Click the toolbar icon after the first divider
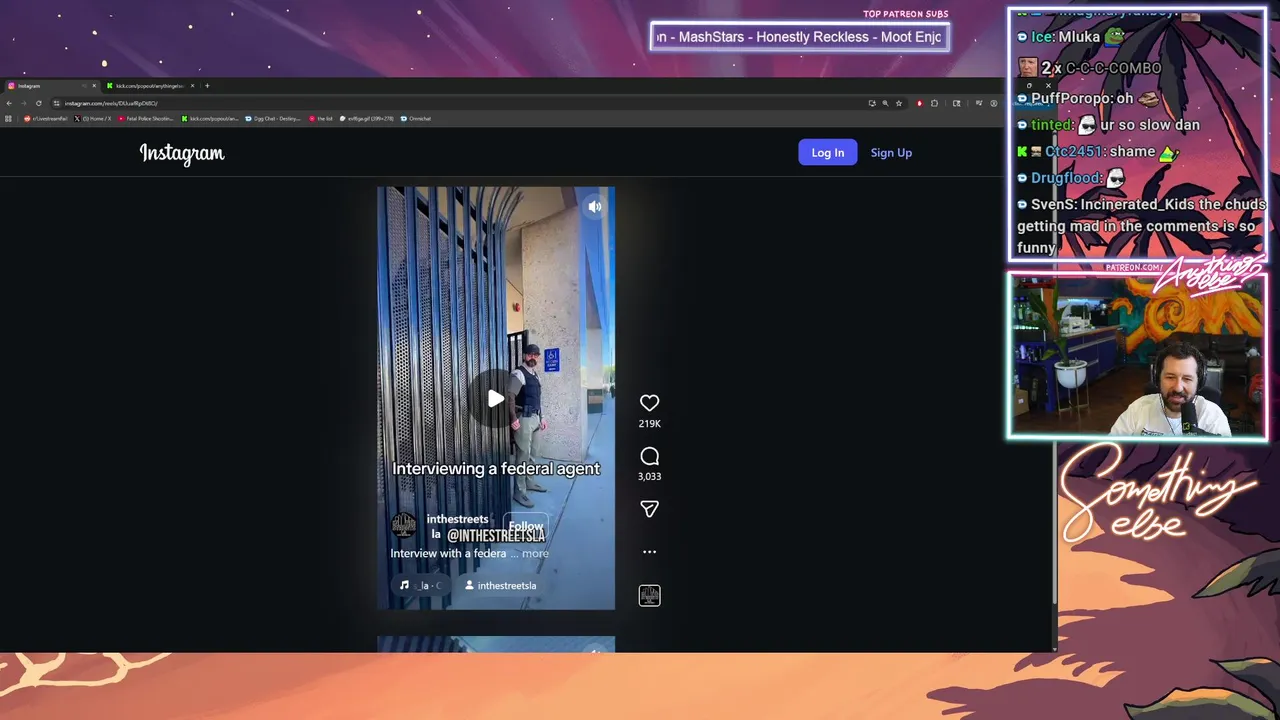The width and height of the screenshot is (1280, 720). coord(956,103)
